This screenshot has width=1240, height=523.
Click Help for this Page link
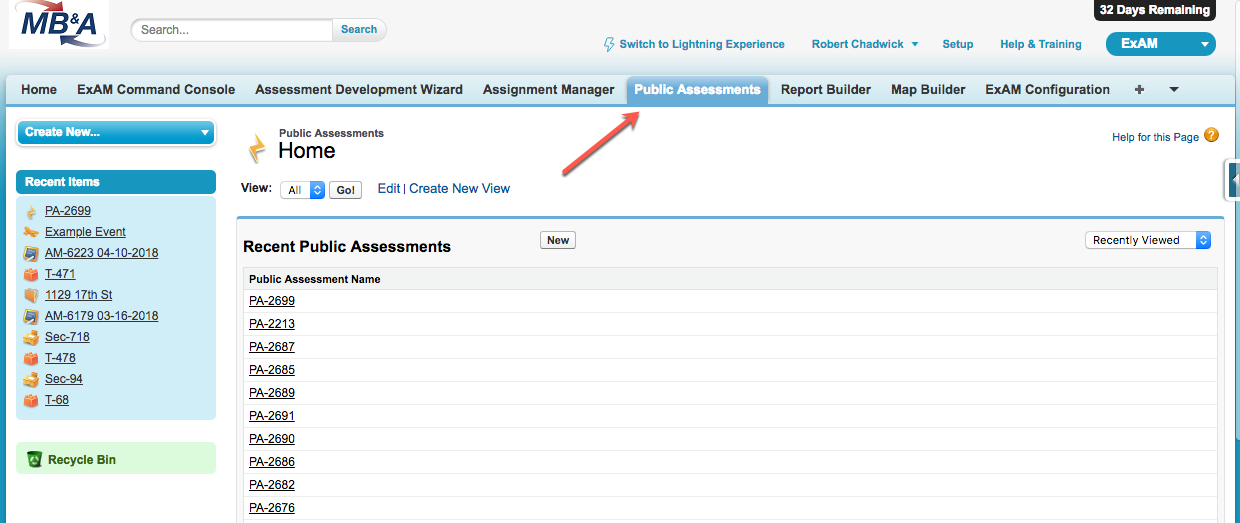tap(1155, 137)
